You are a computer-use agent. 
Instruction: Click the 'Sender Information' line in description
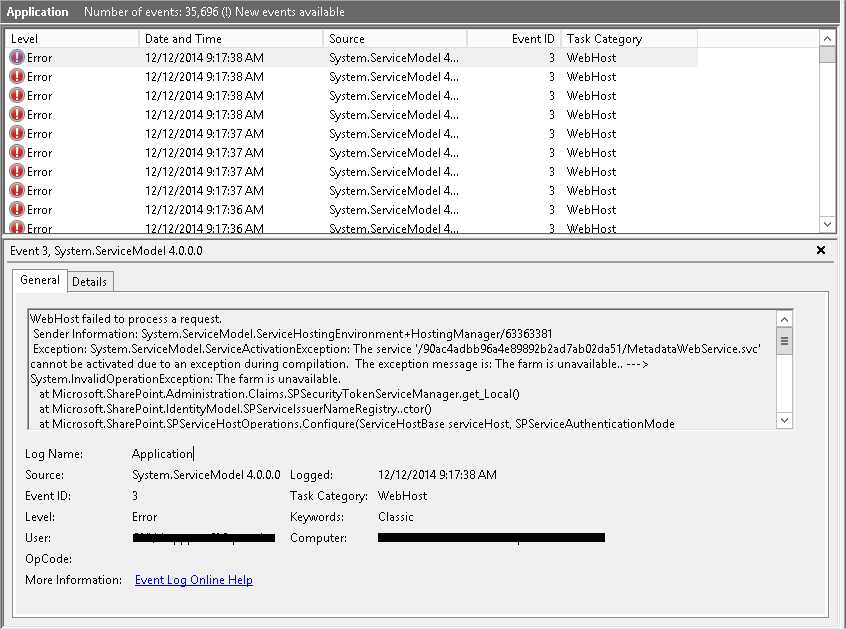pyautogui.click(x=292, y=334)
